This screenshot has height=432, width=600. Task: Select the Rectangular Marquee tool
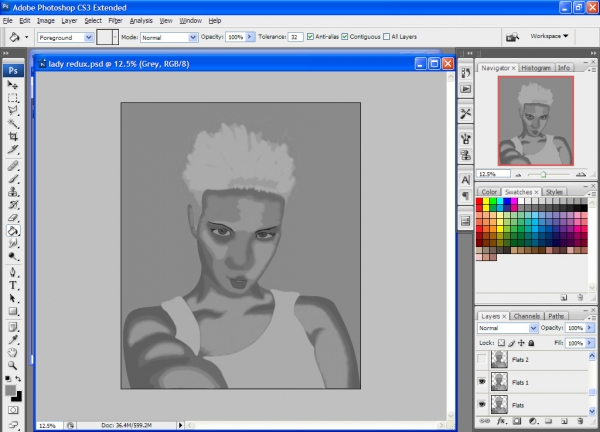point(13,98)
